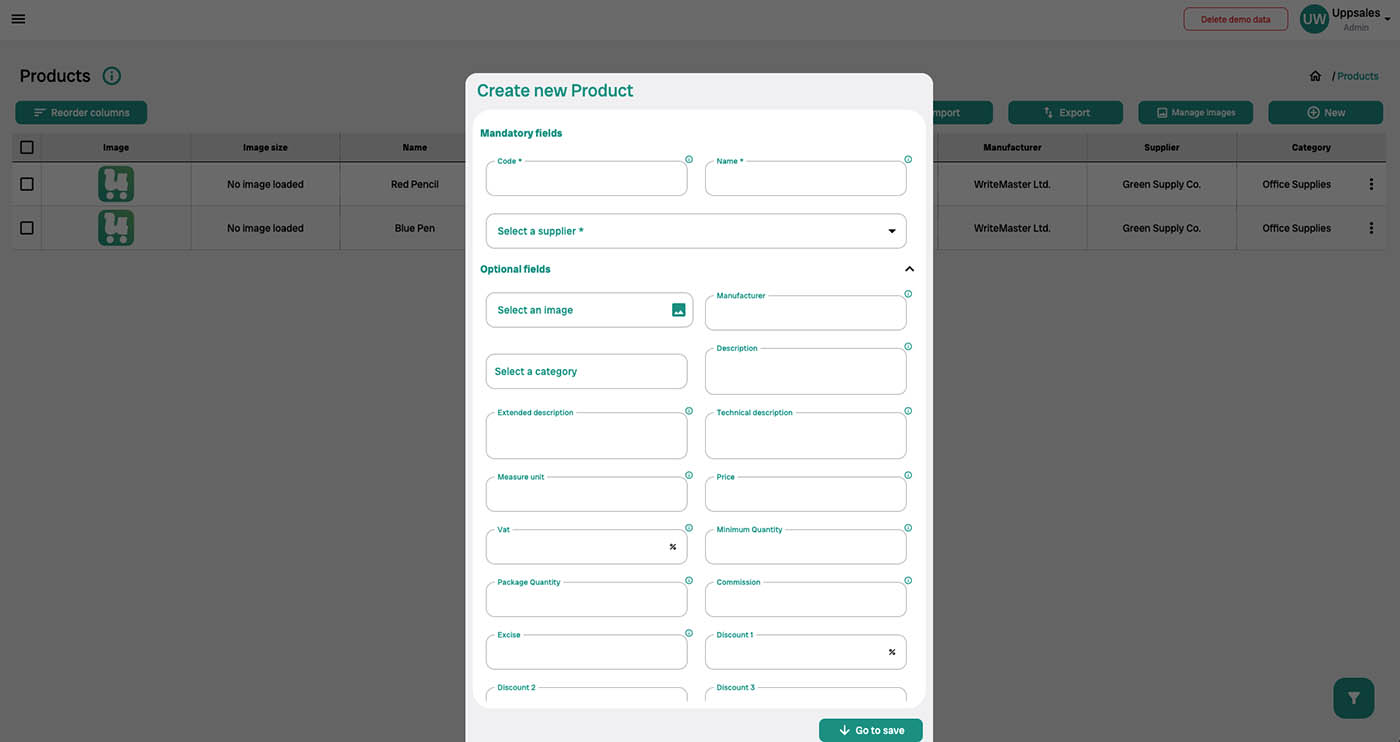The width and height of the screenshot is (1400, 742).
Task: Collapse the Optional fields section
Action: coord(909,268)
